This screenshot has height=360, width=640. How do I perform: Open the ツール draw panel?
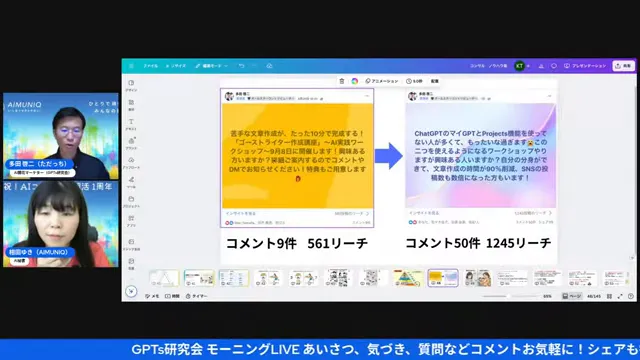pos(131,182)
